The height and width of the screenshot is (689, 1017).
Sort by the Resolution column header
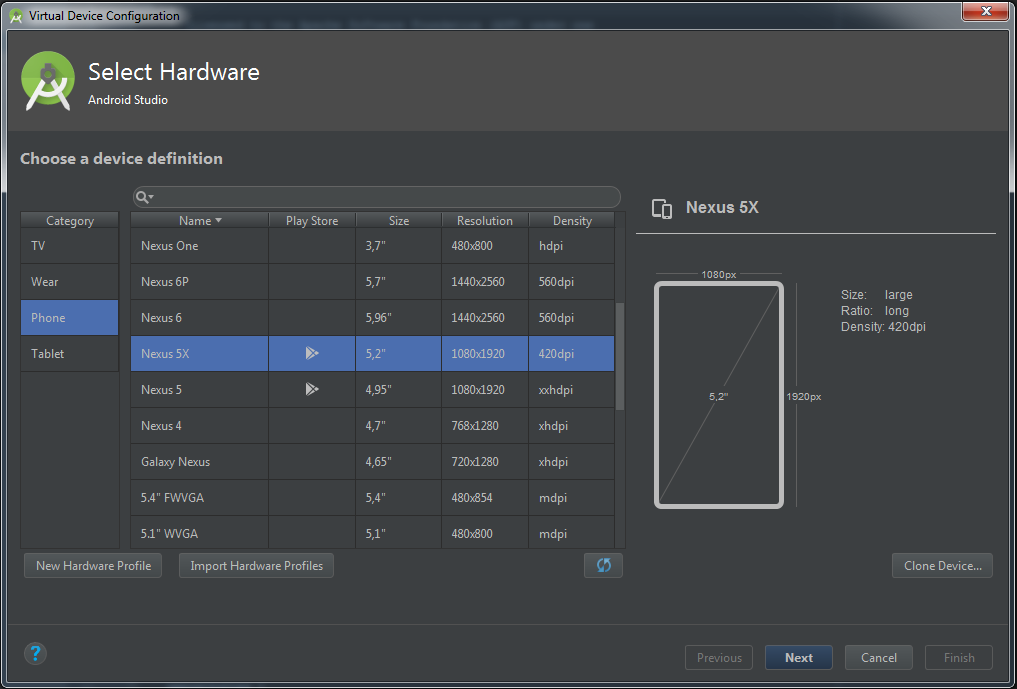click(485, 221)
